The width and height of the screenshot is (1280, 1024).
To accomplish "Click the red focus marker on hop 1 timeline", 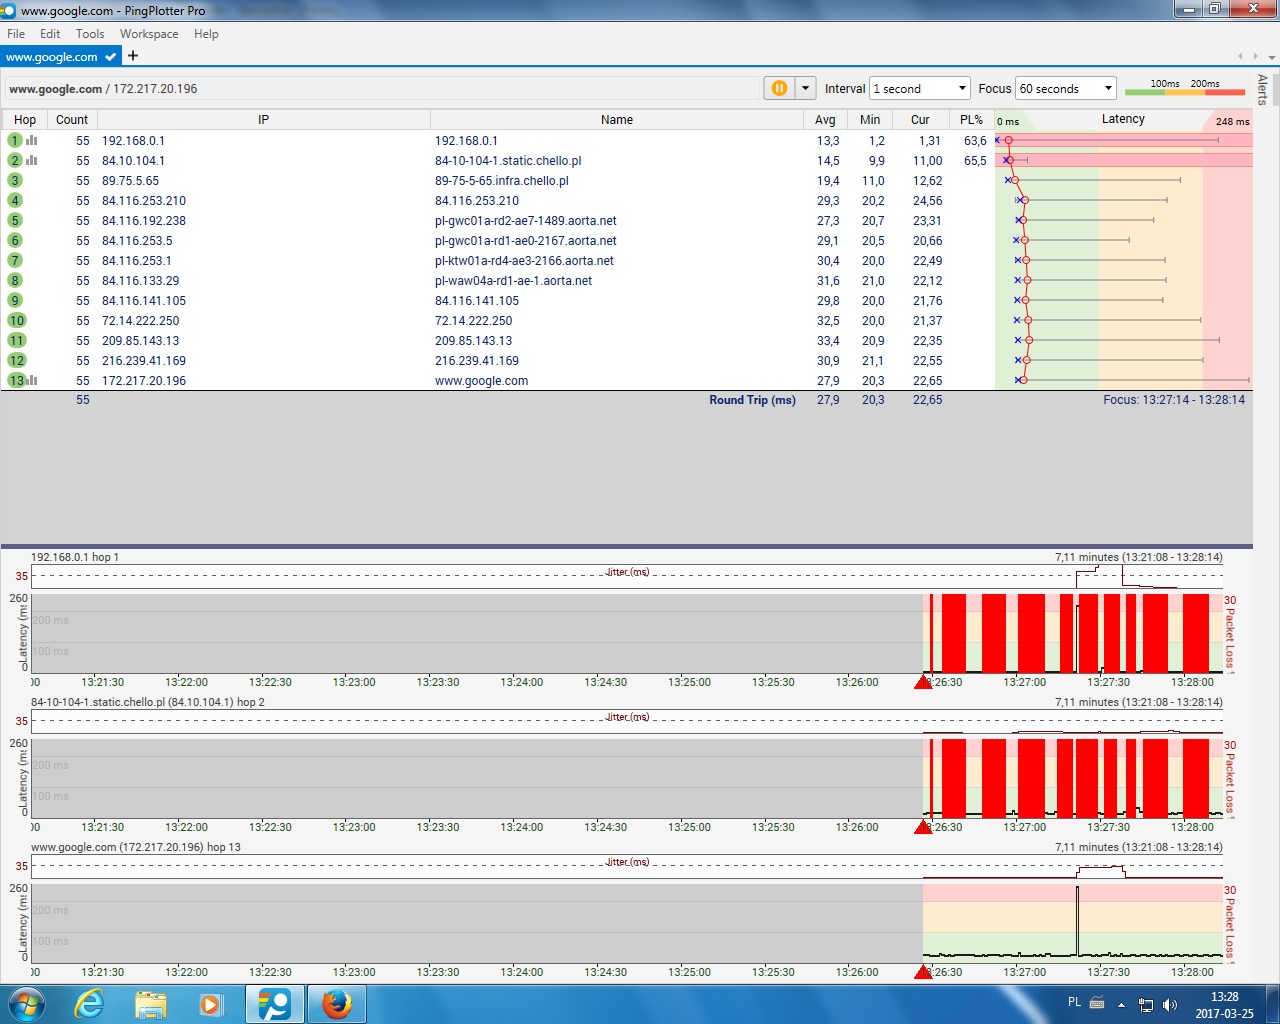I will [923, 682].
